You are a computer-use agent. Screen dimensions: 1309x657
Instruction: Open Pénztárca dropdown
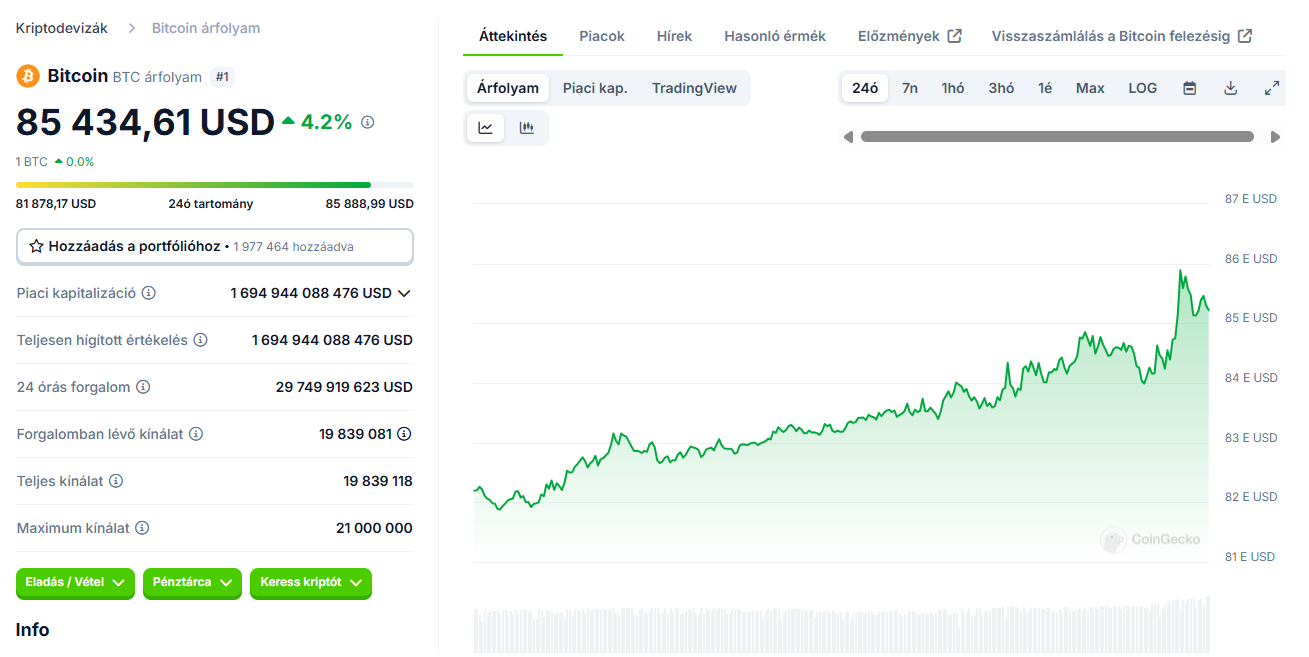point(192,582)
